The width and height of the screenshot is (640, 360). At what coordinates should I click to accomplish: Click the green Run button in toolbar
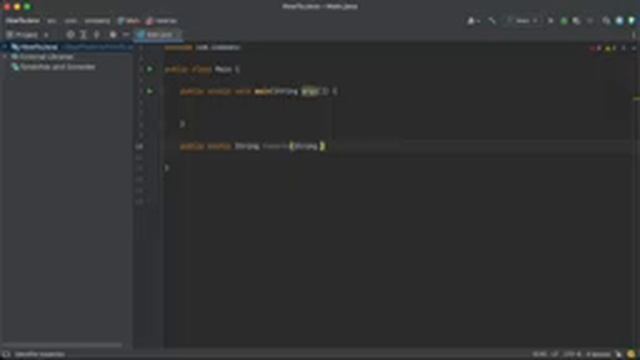pyautogui.click(x=551, y=20)
